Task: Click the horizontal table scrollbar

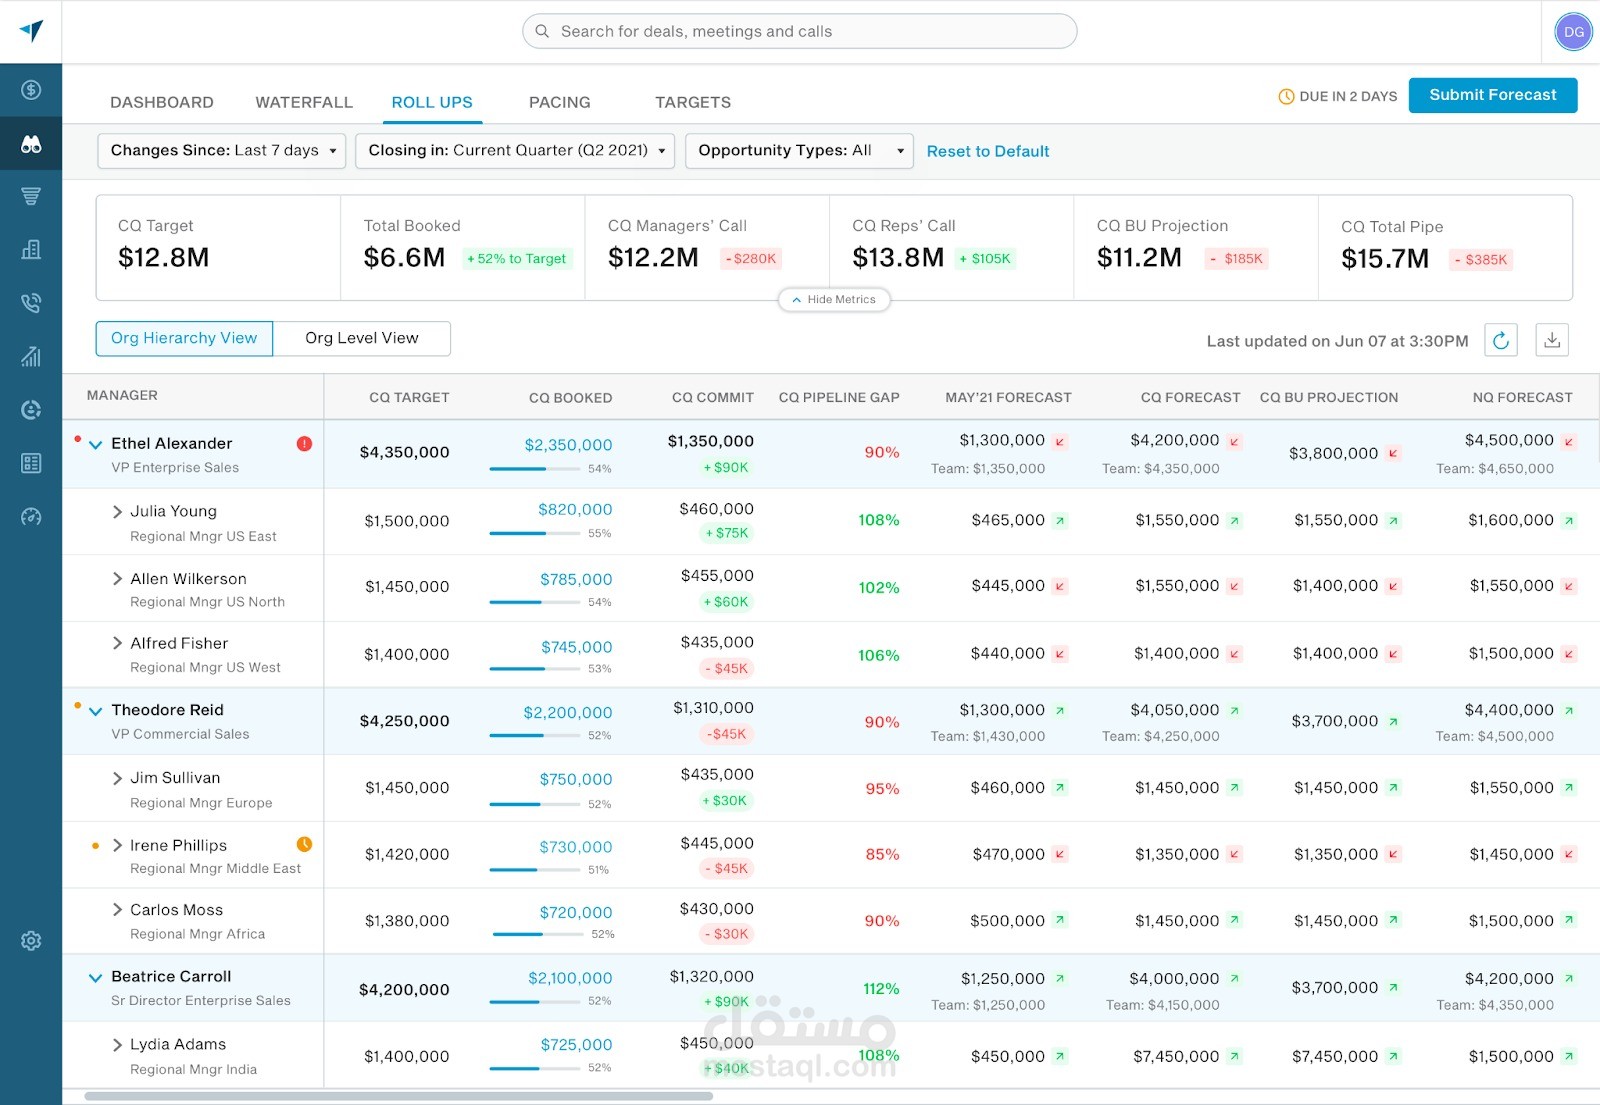Action: click(399, 1096)
